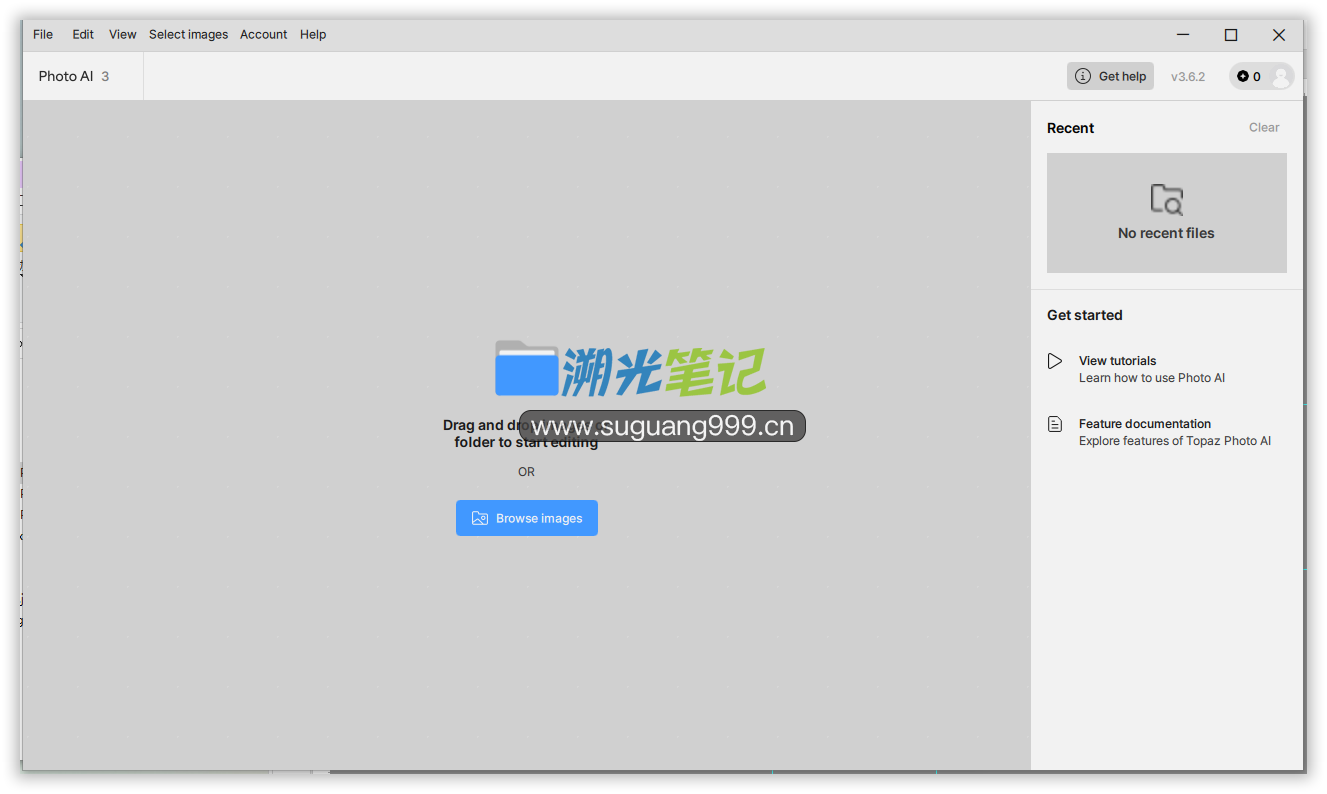Click Explore features of Topaz Photo AI text
Screen dimensions: 1327x794
coord(1175,441)
